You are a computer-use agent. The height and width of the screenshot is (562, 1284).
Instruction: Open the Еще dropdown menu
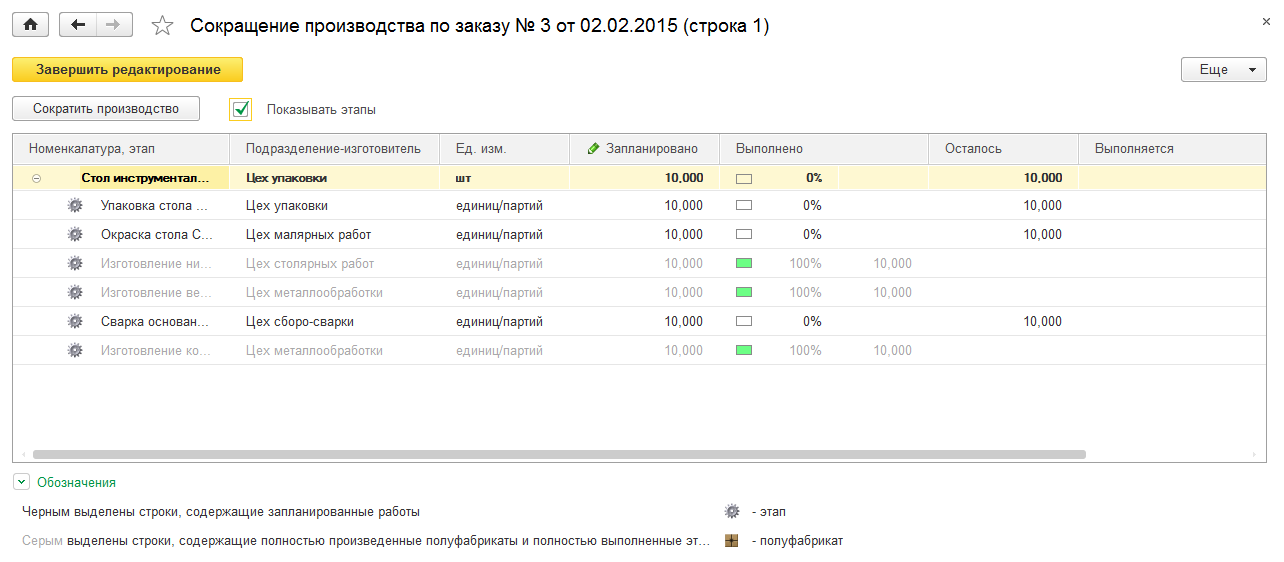(1224, 70)
